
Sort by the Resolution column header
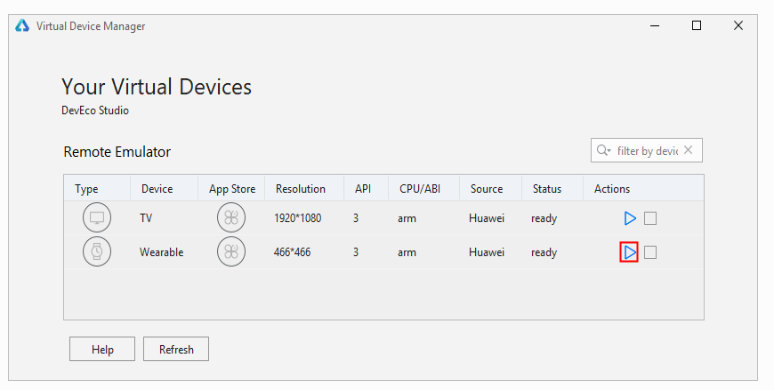pos(304,189)
